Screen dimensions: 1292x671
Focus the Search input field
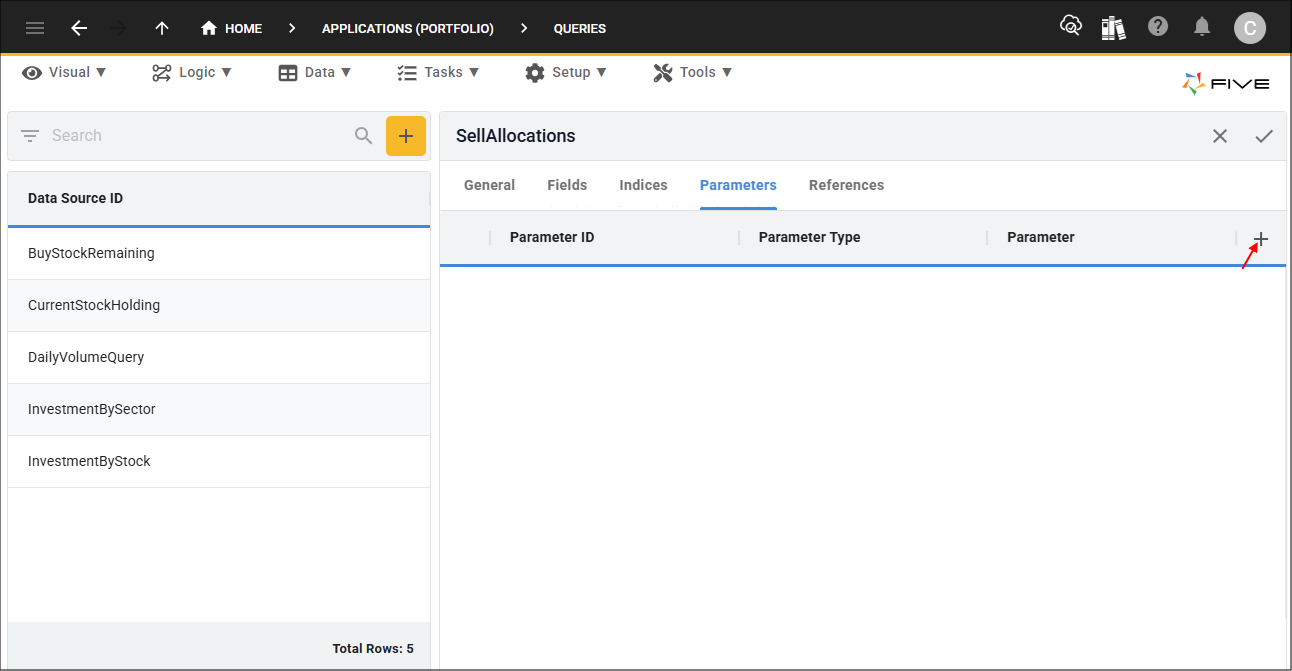pos(198,135)
